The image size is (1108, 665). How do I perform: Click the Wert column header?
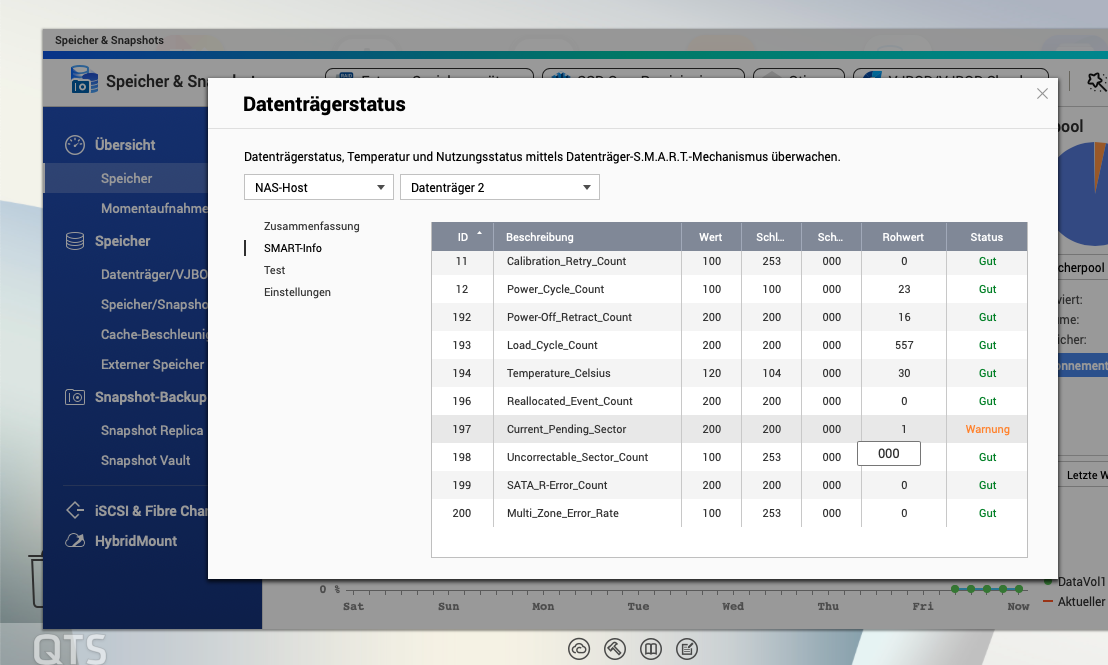coord(711,237)
